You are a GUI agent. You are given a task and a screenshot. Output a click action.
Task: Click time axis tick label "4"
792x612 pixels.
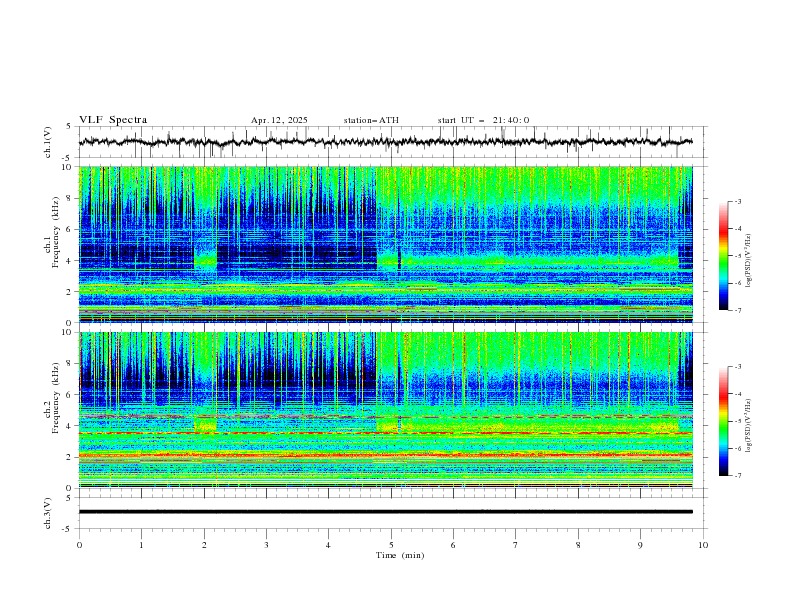328,545
